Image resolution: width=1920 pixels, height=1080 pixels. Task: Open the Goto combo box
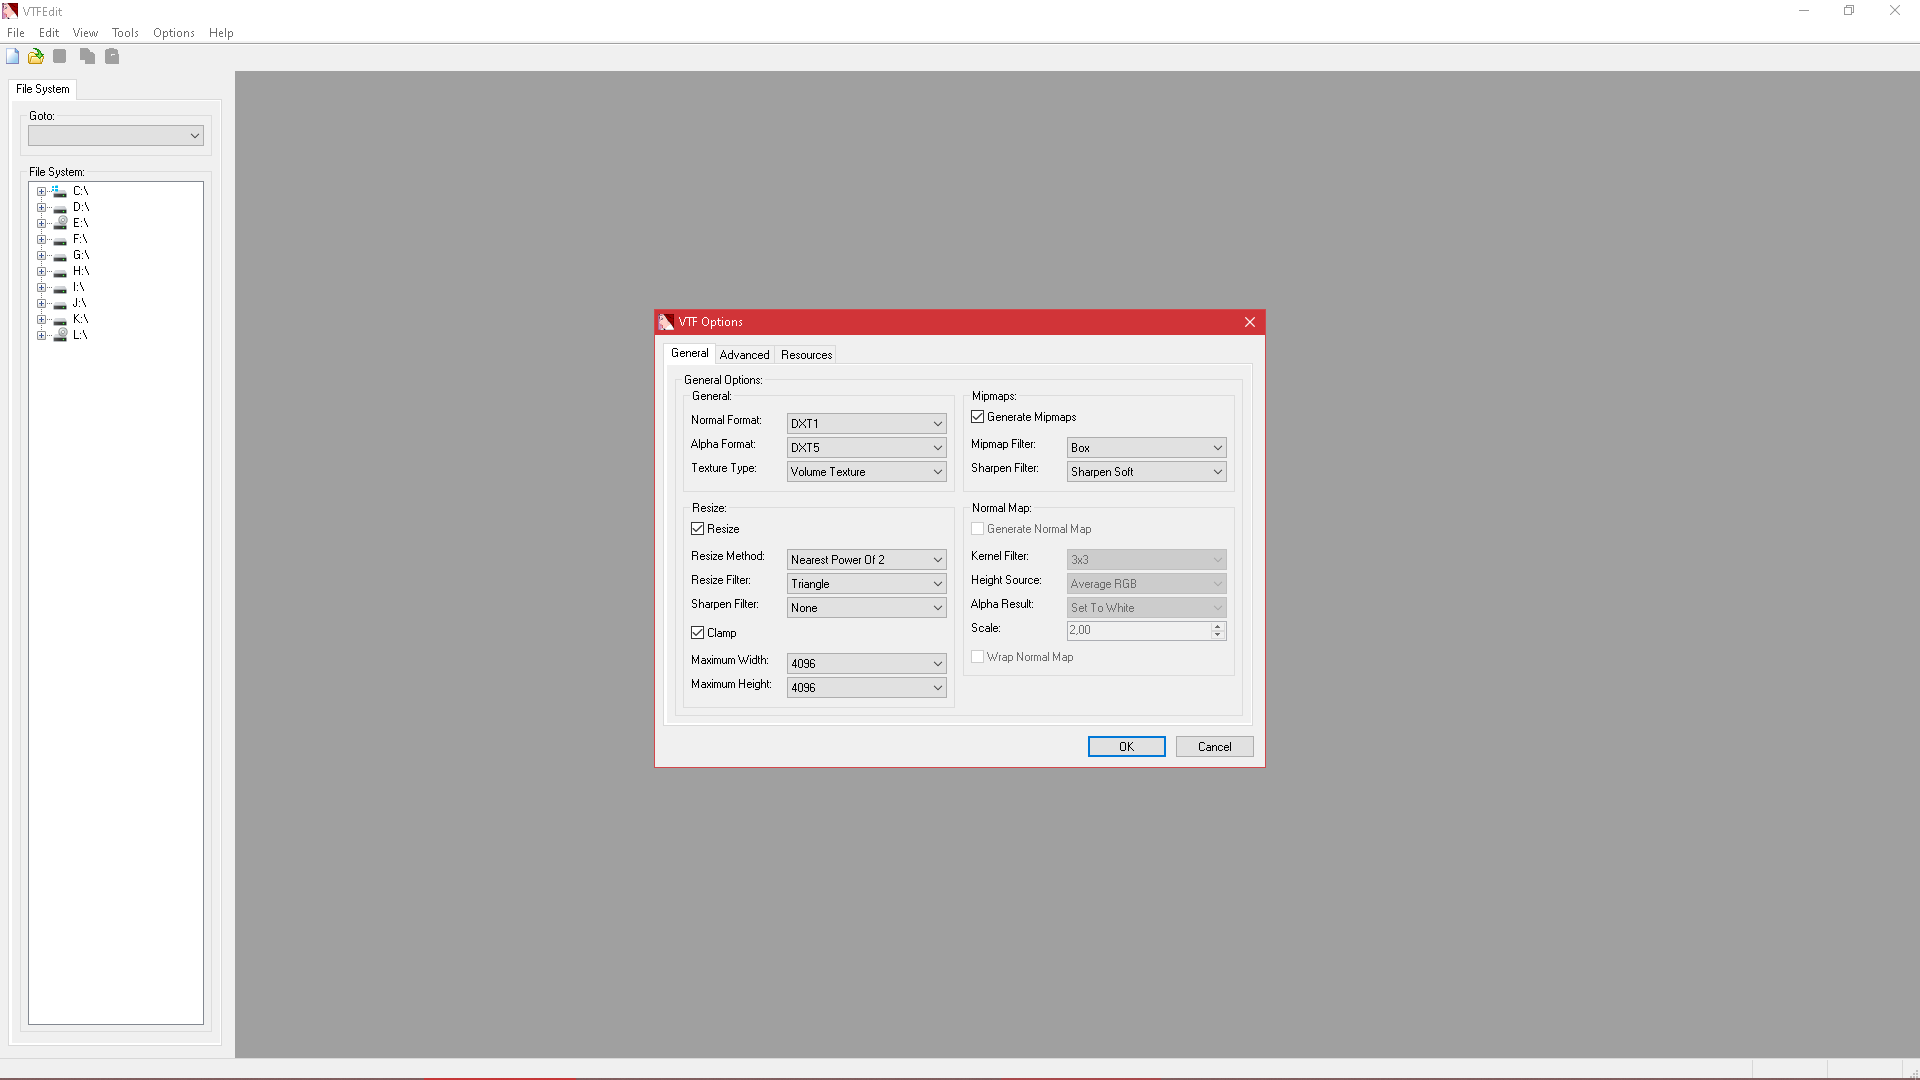[x=116, y=136]
